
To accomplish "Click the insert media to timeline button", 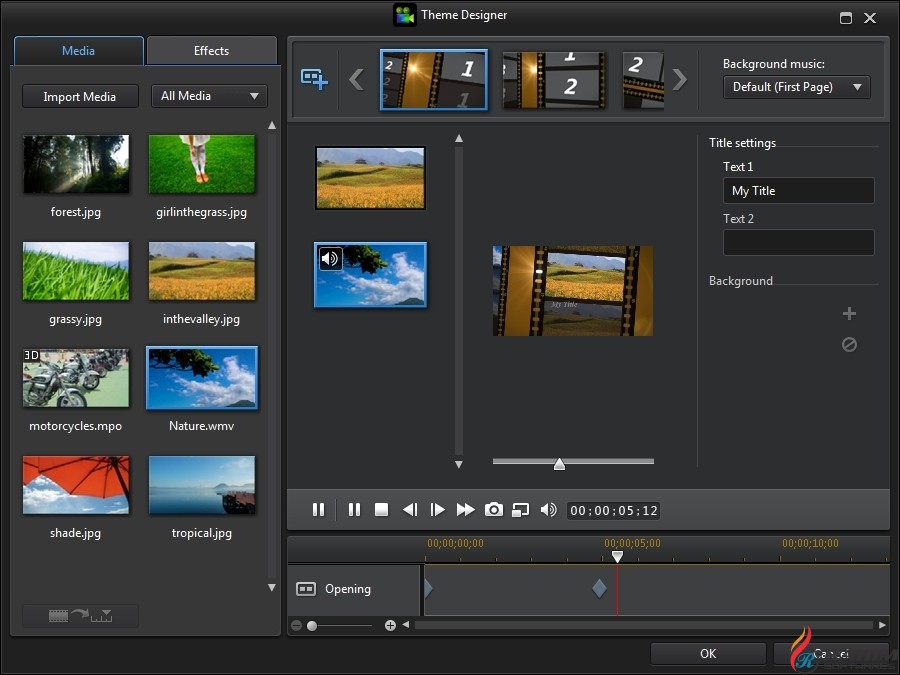I will 80,616.
